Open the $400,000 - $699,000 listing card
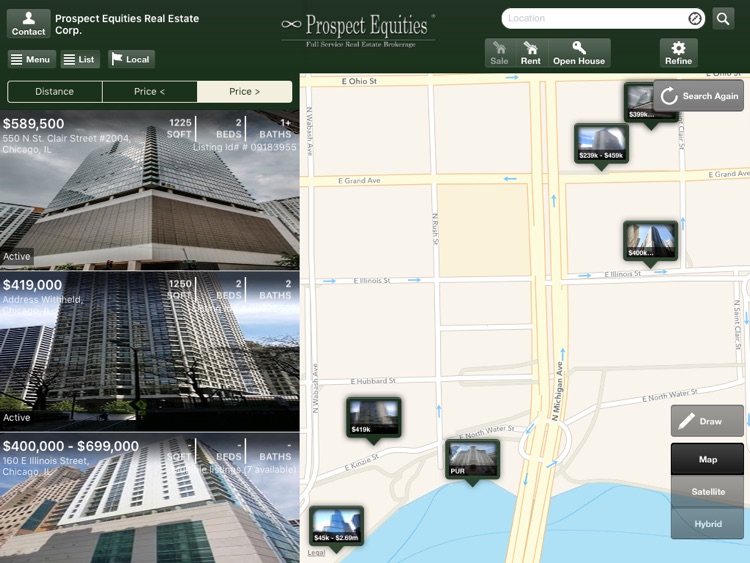The width and height of the screenshot is (750, 563). pos(150,498)
